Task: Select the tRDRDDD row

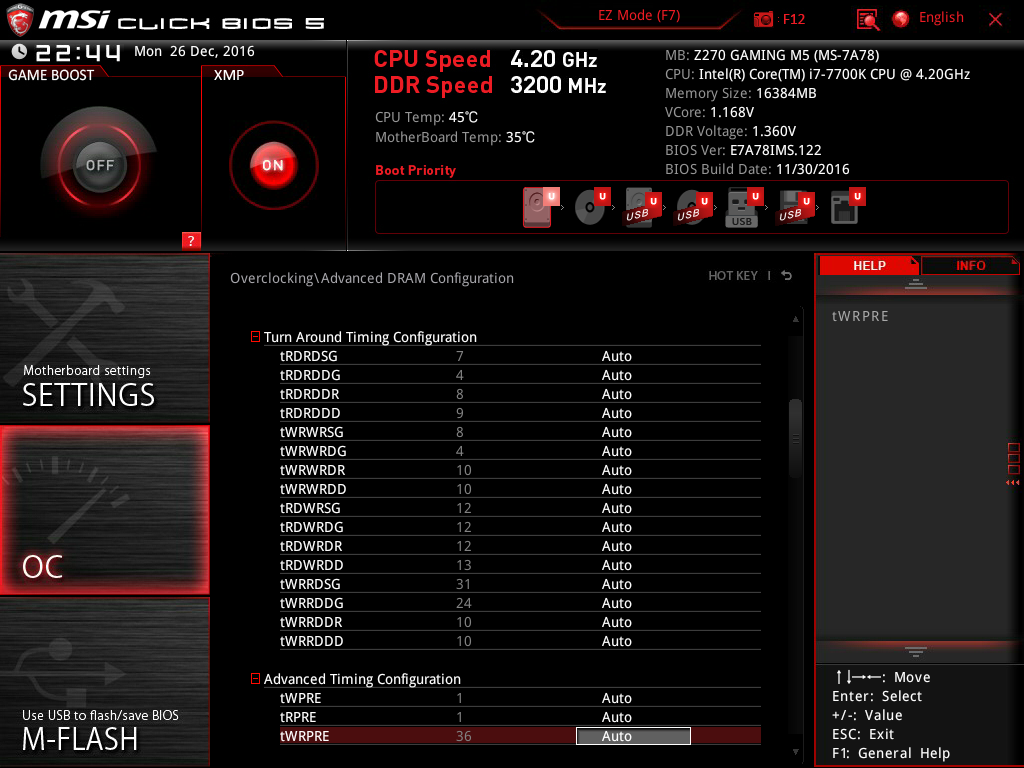Action: pos(520,413)
